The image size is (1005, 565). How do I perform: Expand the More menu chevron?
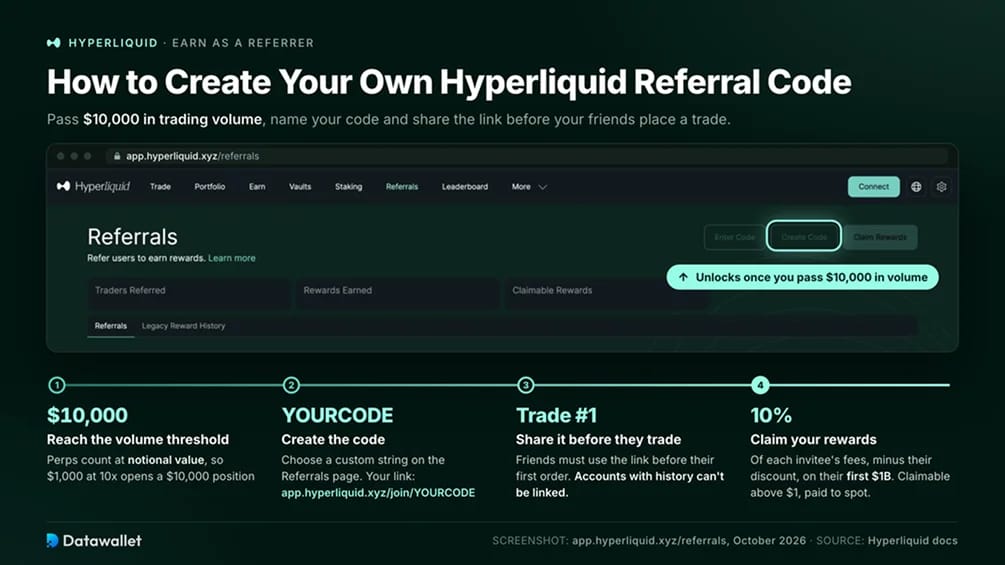pos(542,187)
